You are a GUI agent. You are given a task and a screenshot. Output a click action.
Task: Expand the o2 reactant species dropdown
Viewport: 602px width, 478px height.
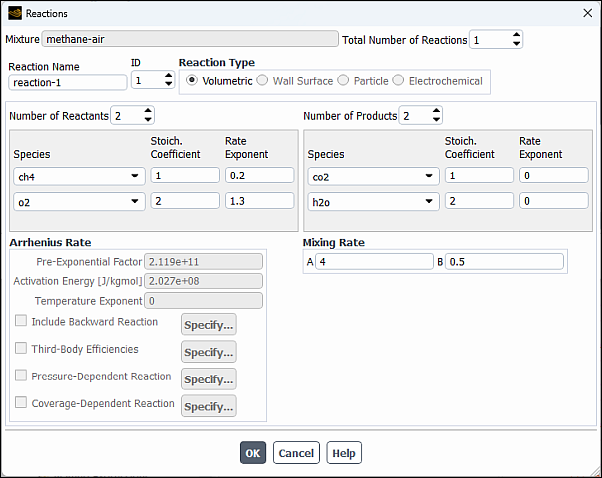[x=76, y=202]
